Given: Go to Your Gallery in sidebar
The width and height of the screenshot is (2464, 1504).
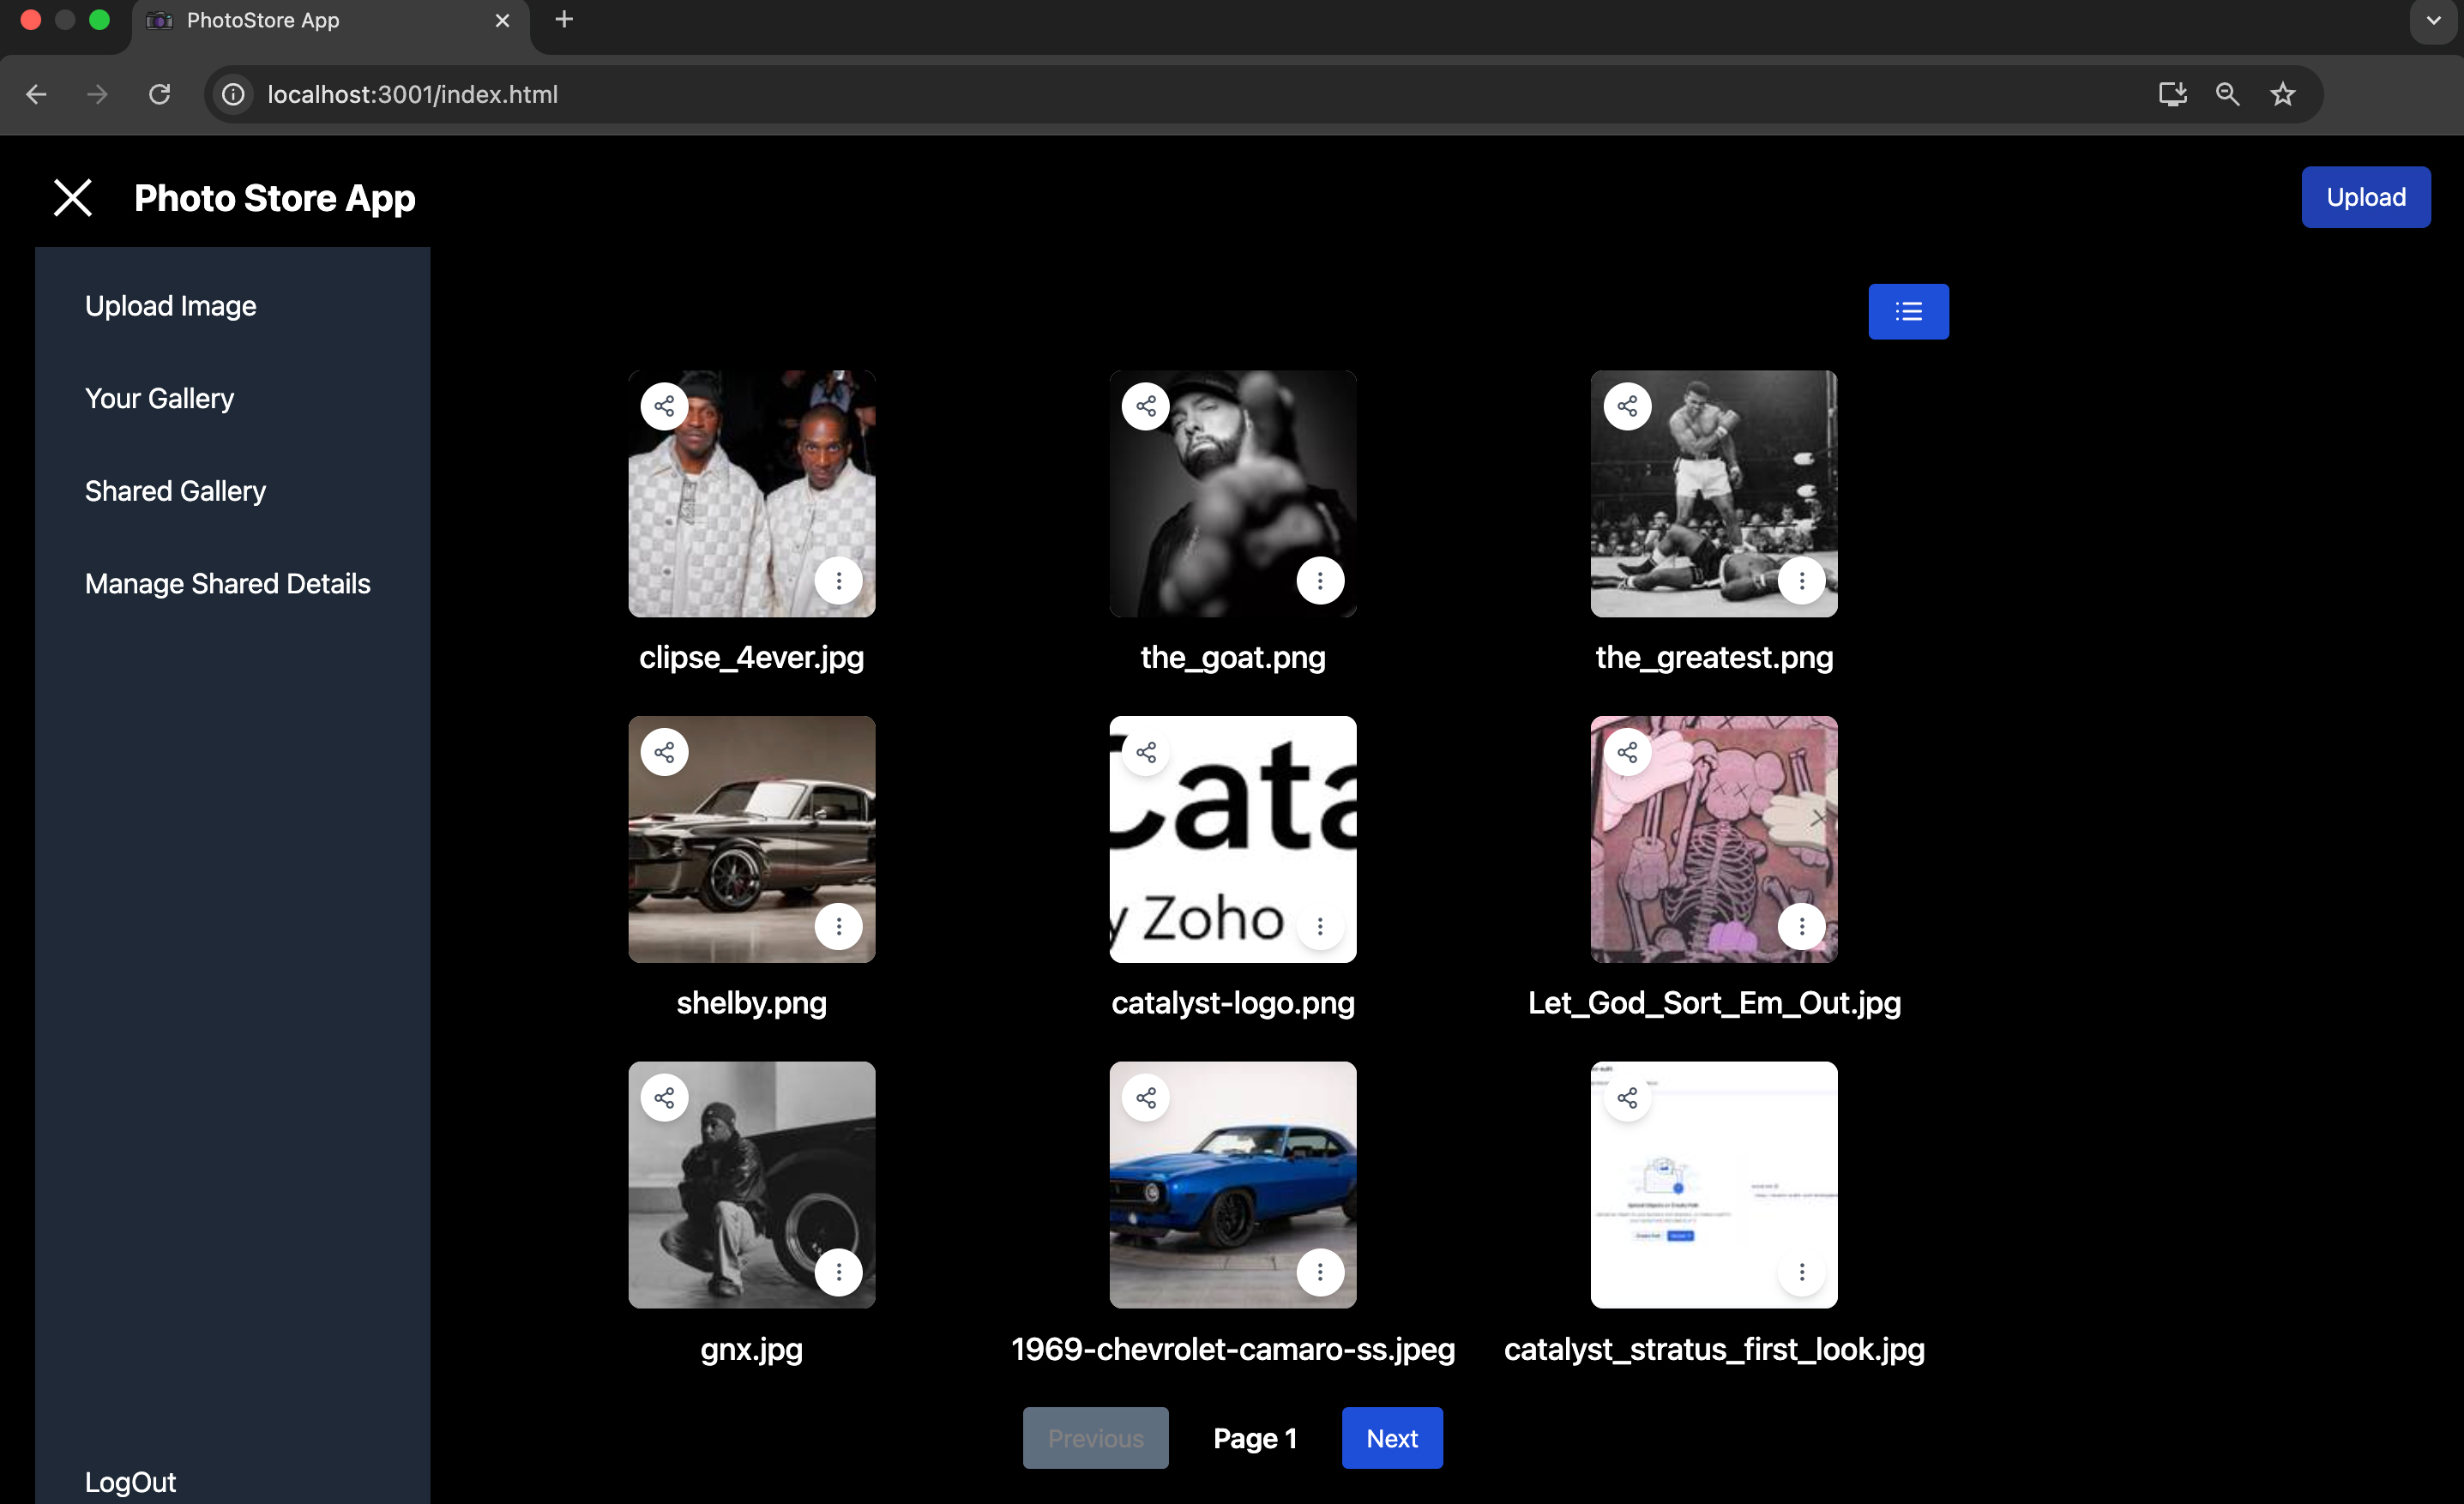Looking at the screenshot, I should pos(159,398).
